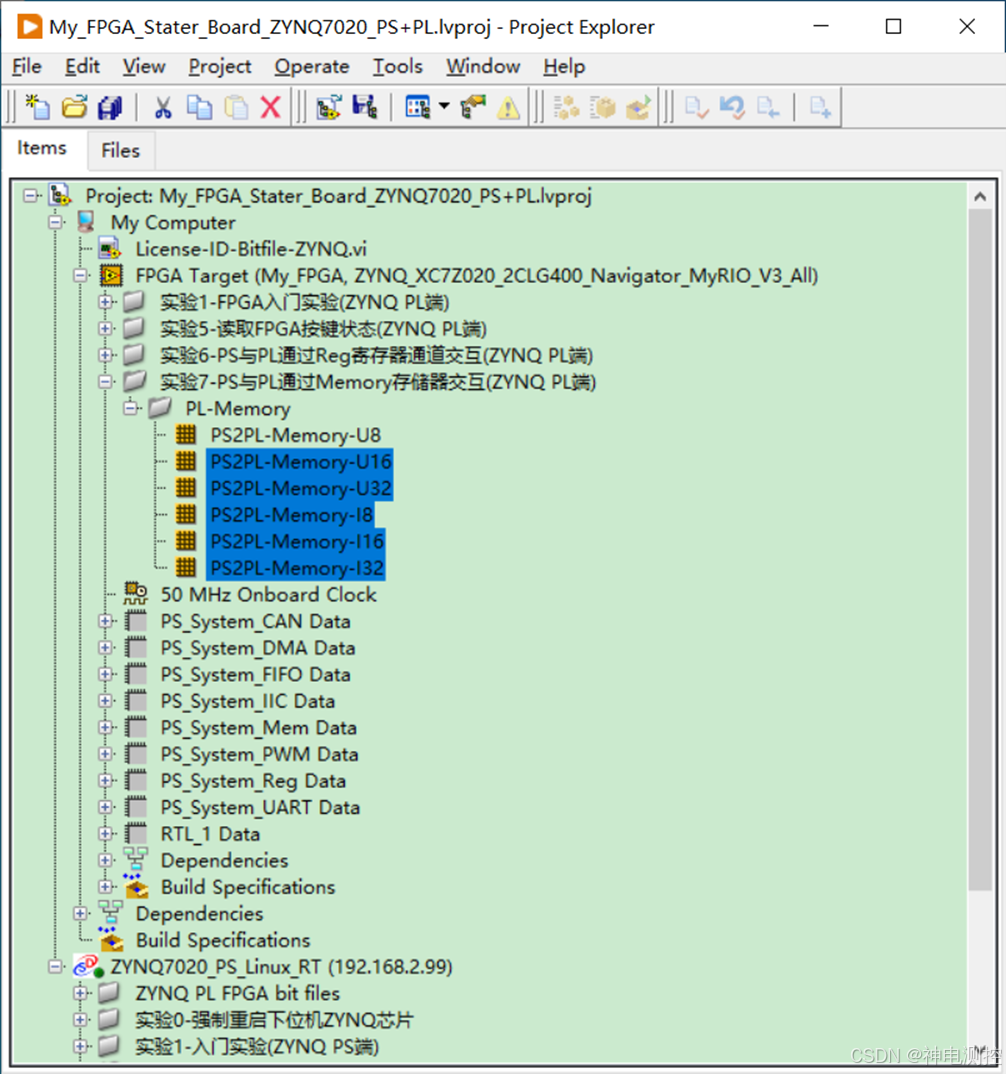Select FPGA Target Build Specifications
Image resolution: width=1006 pixels, height=1074 pixels.
248,887
